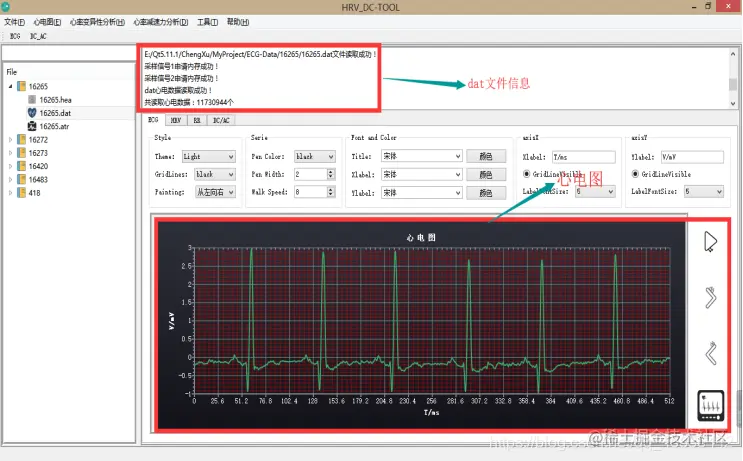
Task: Click the forward double-chevron icon
Action: pyautogui.click(x=710, y=298)
